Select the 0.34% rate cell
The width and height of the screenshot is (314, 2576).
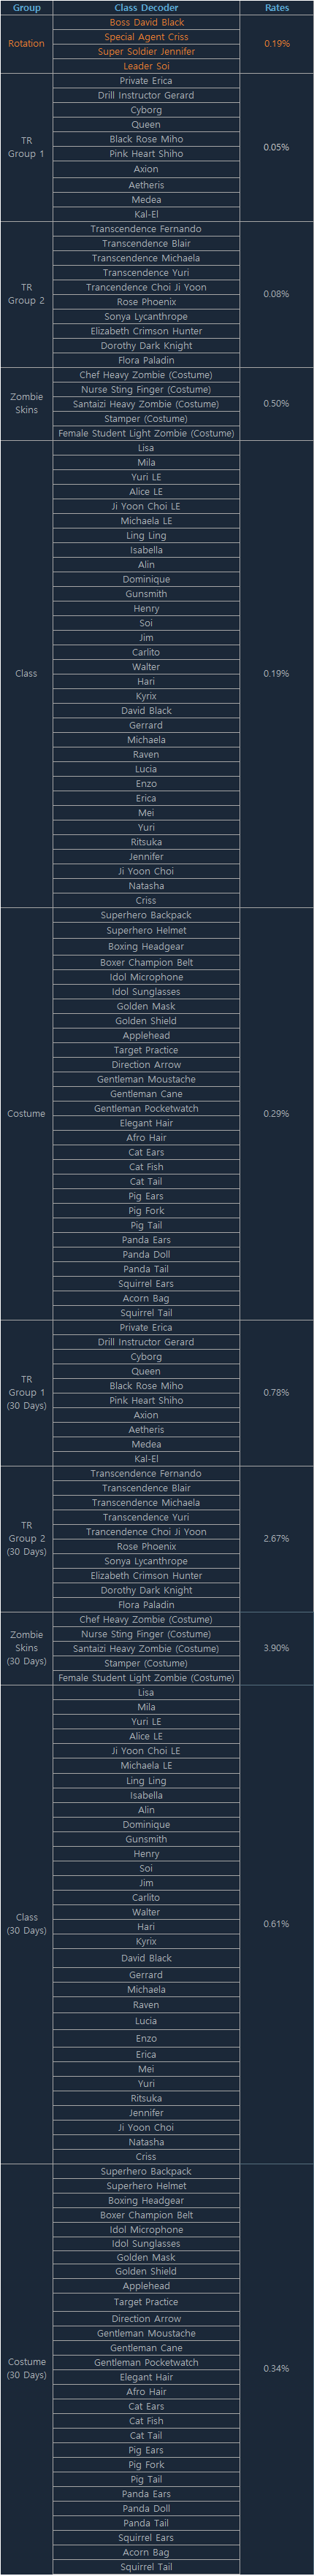(x=276, y=2368)
